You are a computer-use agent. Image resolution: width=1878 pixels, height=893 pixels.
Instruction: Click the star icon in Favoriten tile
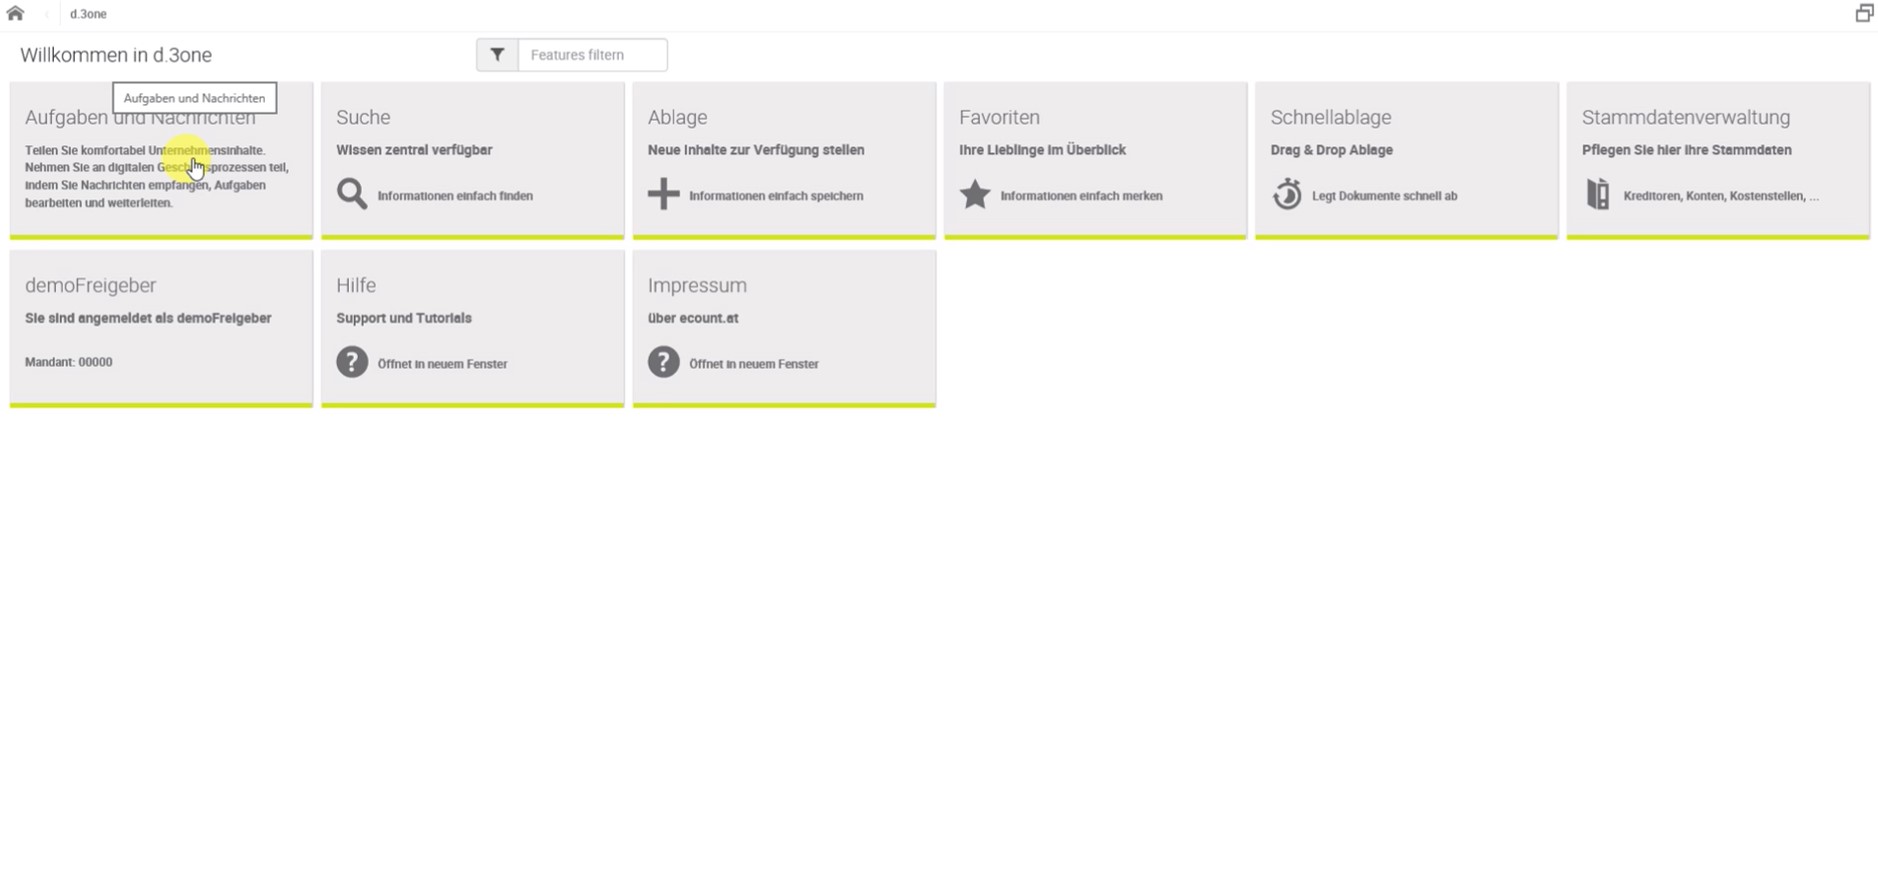[x=975, y=194]
